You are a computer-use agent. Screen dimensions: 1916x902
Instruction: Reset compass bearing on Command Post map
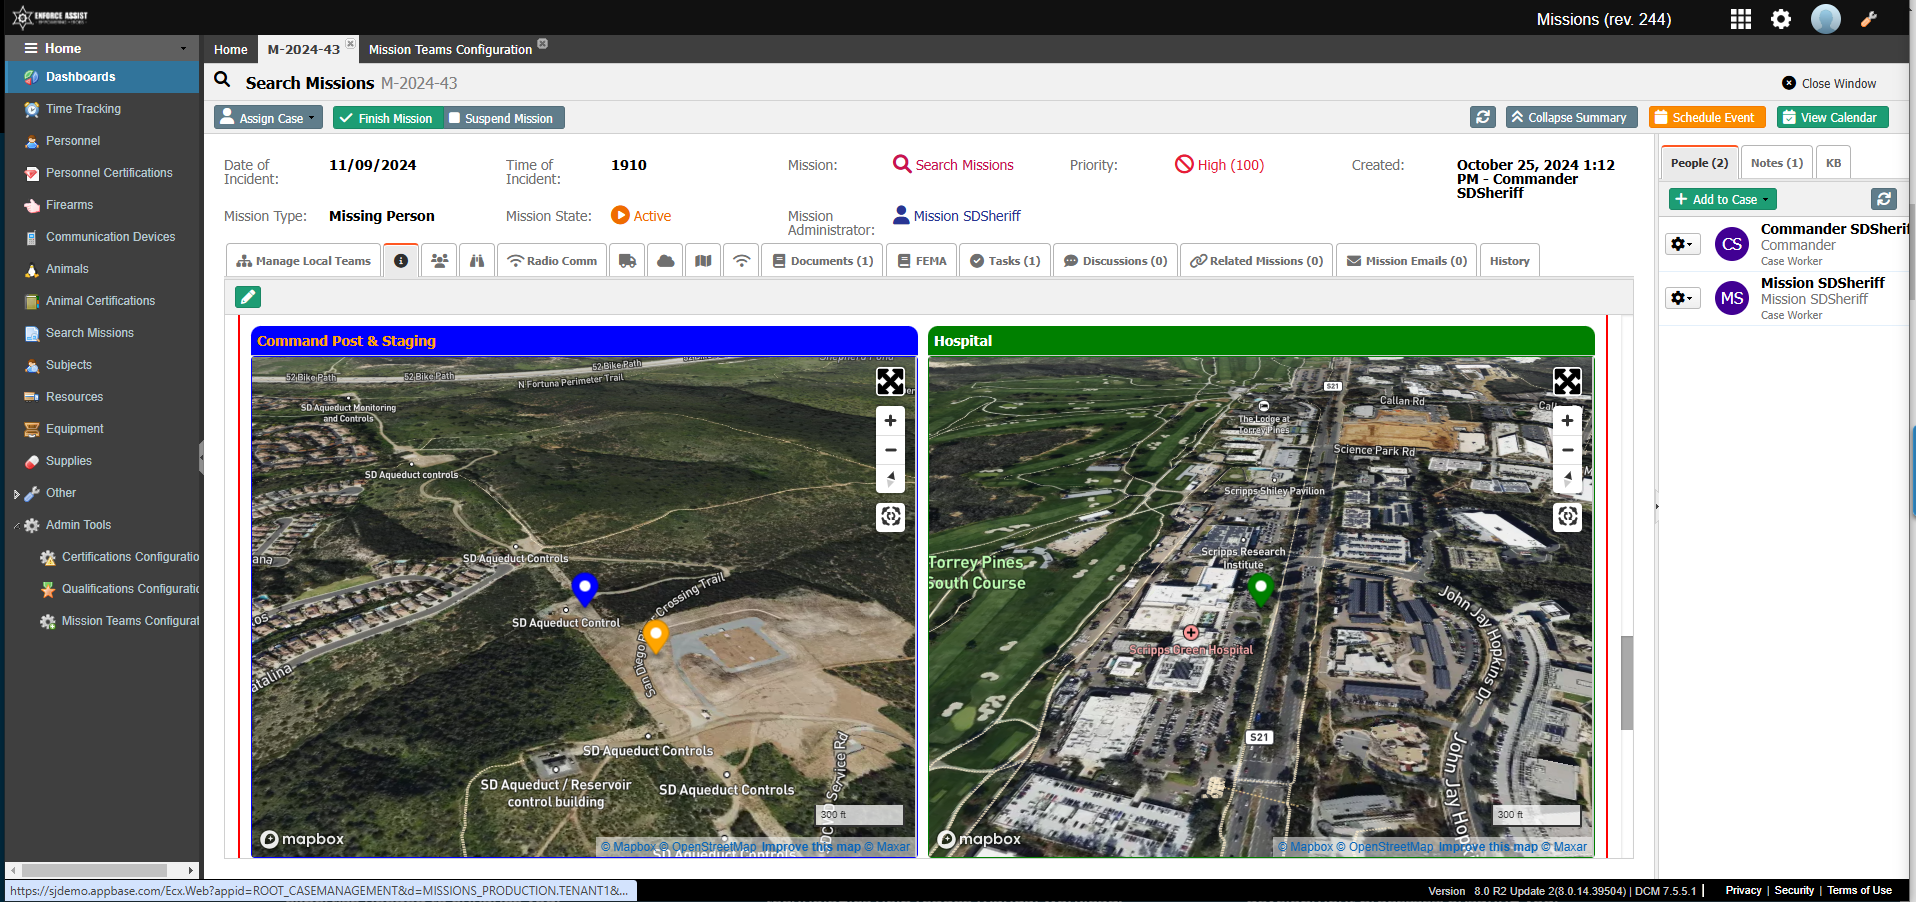[x=890, y=479]
